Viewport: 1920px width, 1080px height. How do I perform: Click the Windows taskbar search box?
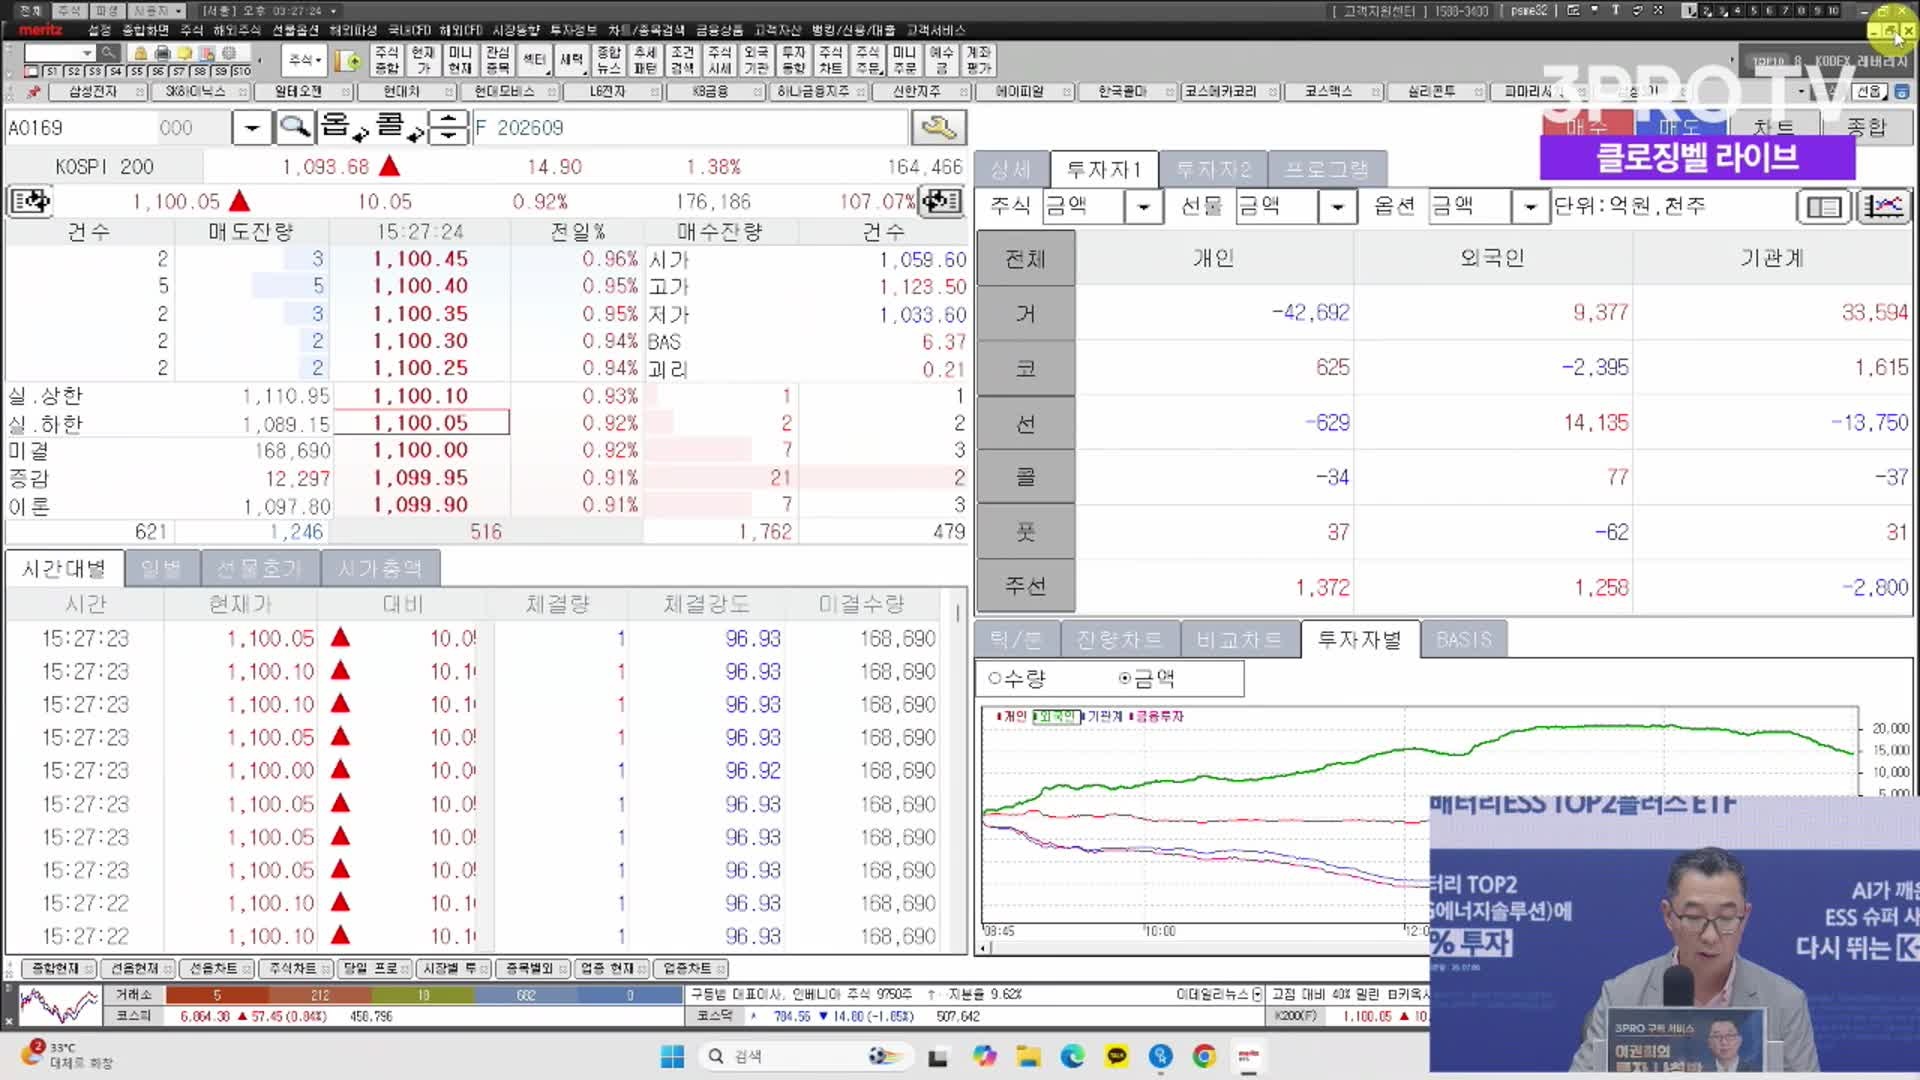[x=805, y=1056]
